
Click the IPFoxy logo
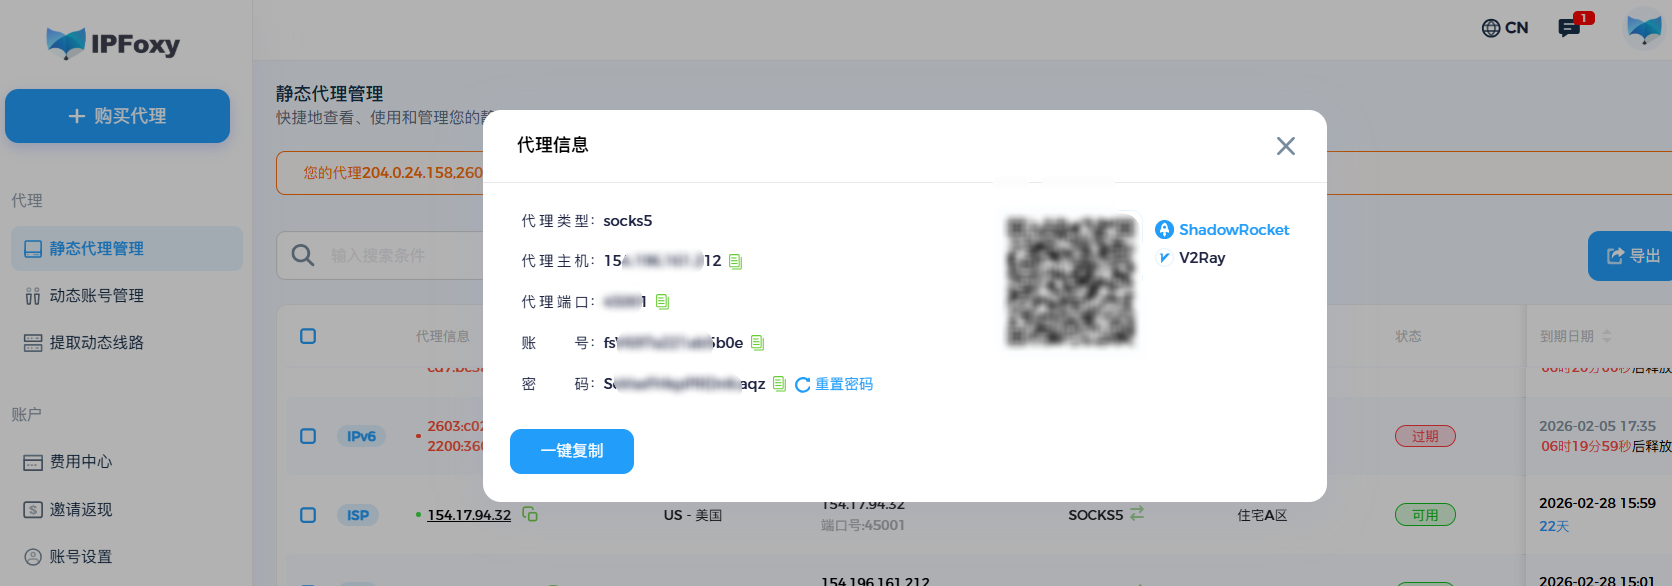pos(113,43)
